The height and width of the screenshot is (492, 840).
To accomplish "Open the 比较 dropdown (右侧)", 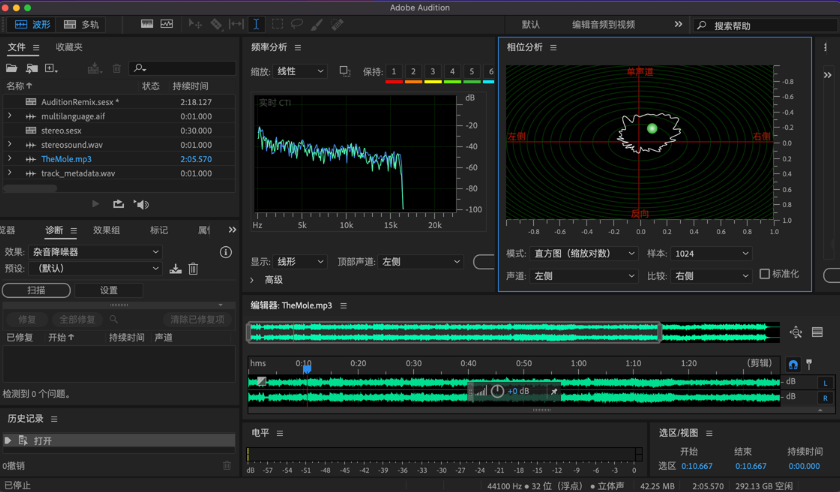I will click(712, 276).
